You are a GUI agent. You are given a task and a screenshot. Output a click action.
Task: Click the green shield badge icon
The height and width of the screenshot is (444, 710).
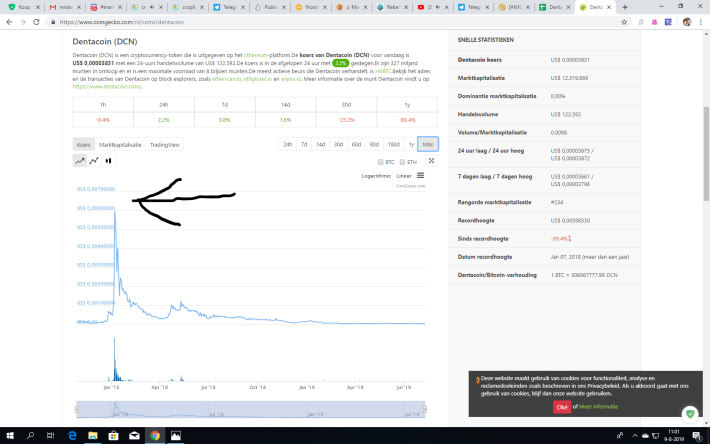click(690, 414)
